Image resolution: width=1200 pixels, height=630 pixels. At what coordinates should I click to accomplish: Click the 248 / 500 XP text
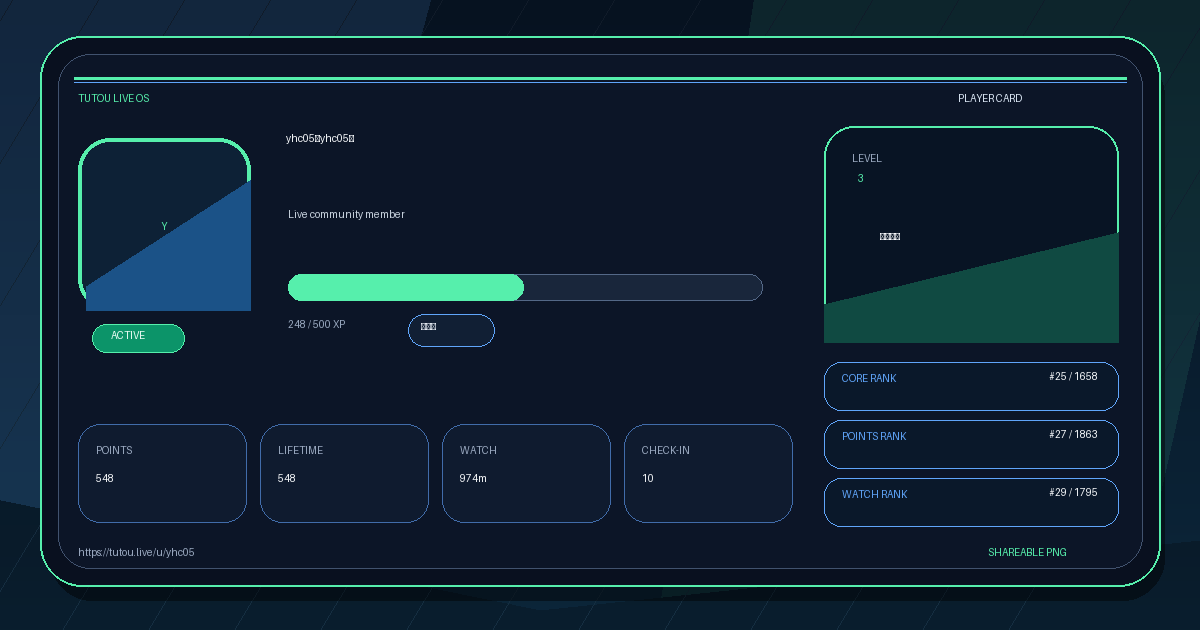pyautogui.click(x=317, y=324)
